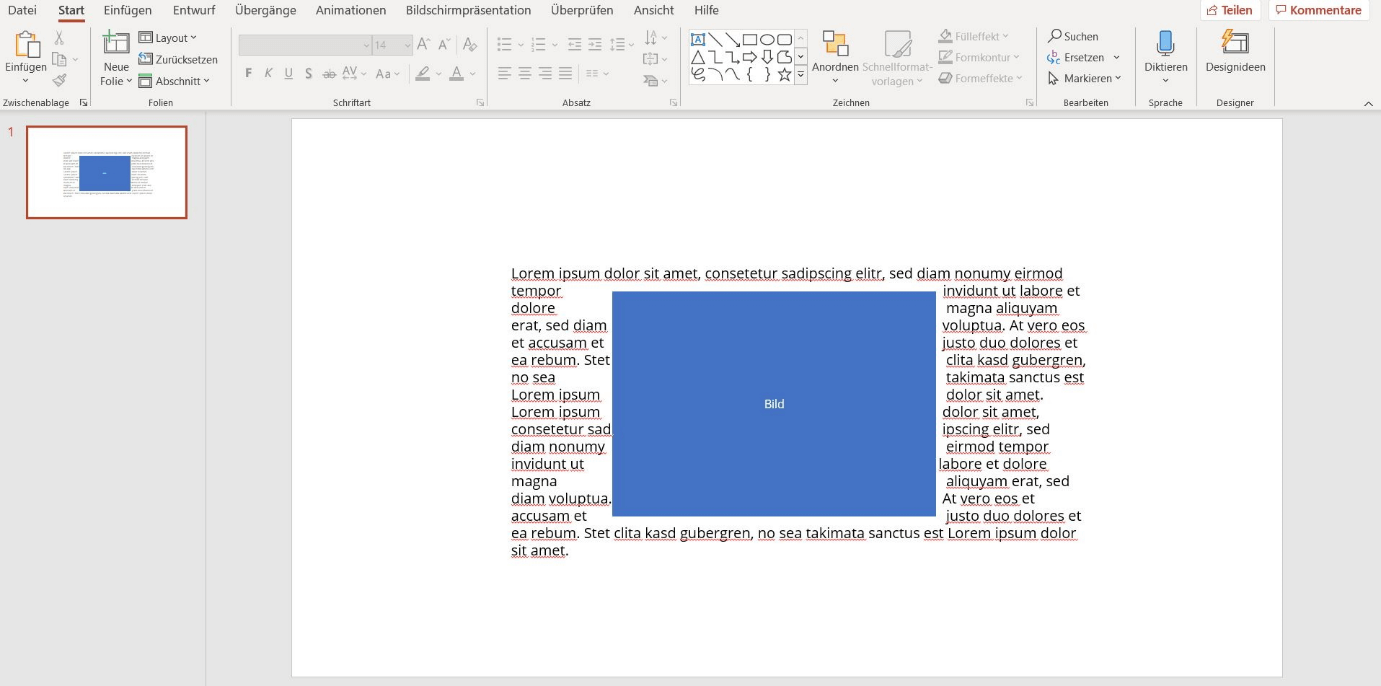Click the Teilen share button

point(1229,10)
